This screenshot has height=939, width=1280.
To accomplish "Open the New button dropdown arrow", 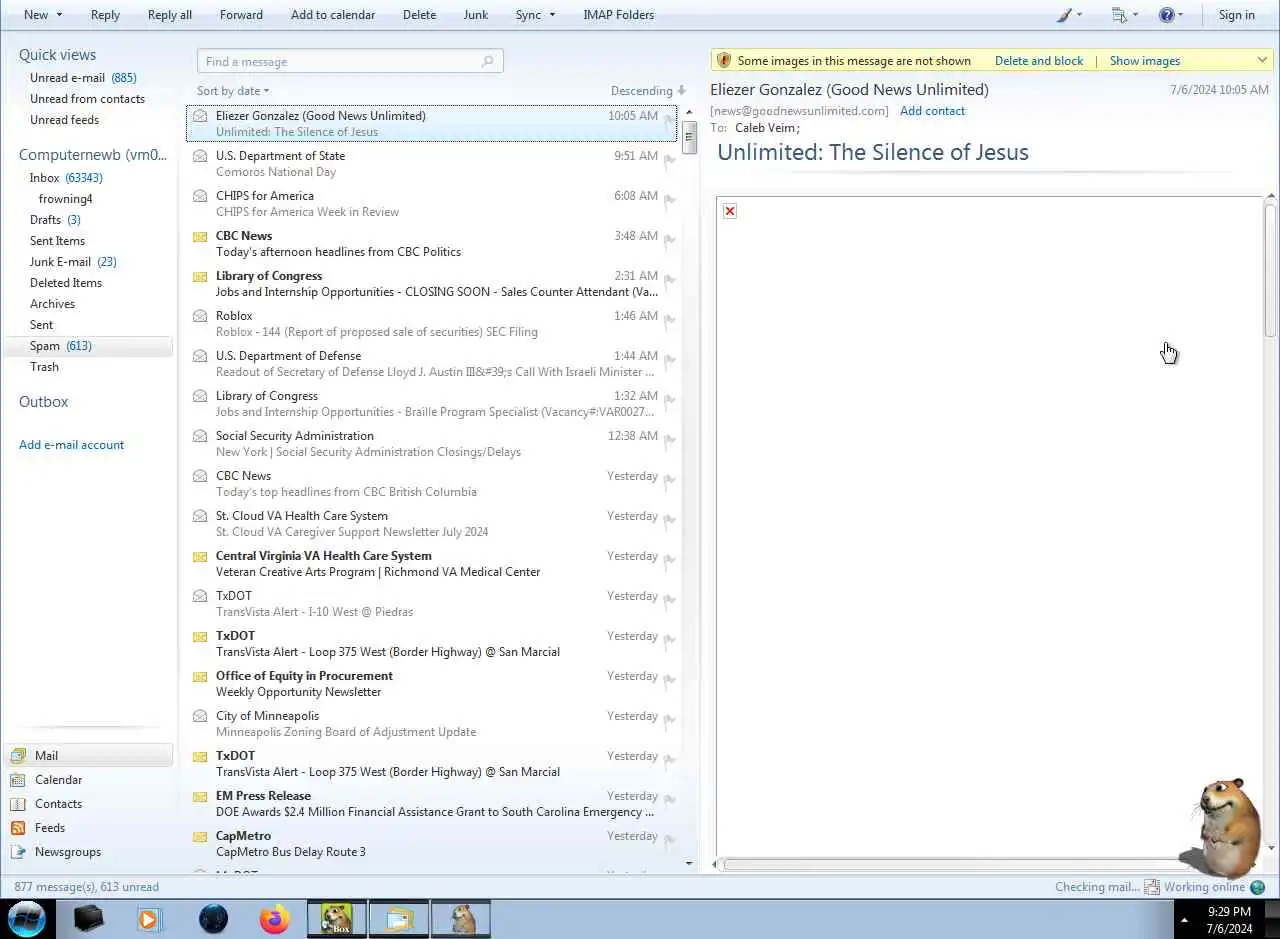I will coord(59,15).
